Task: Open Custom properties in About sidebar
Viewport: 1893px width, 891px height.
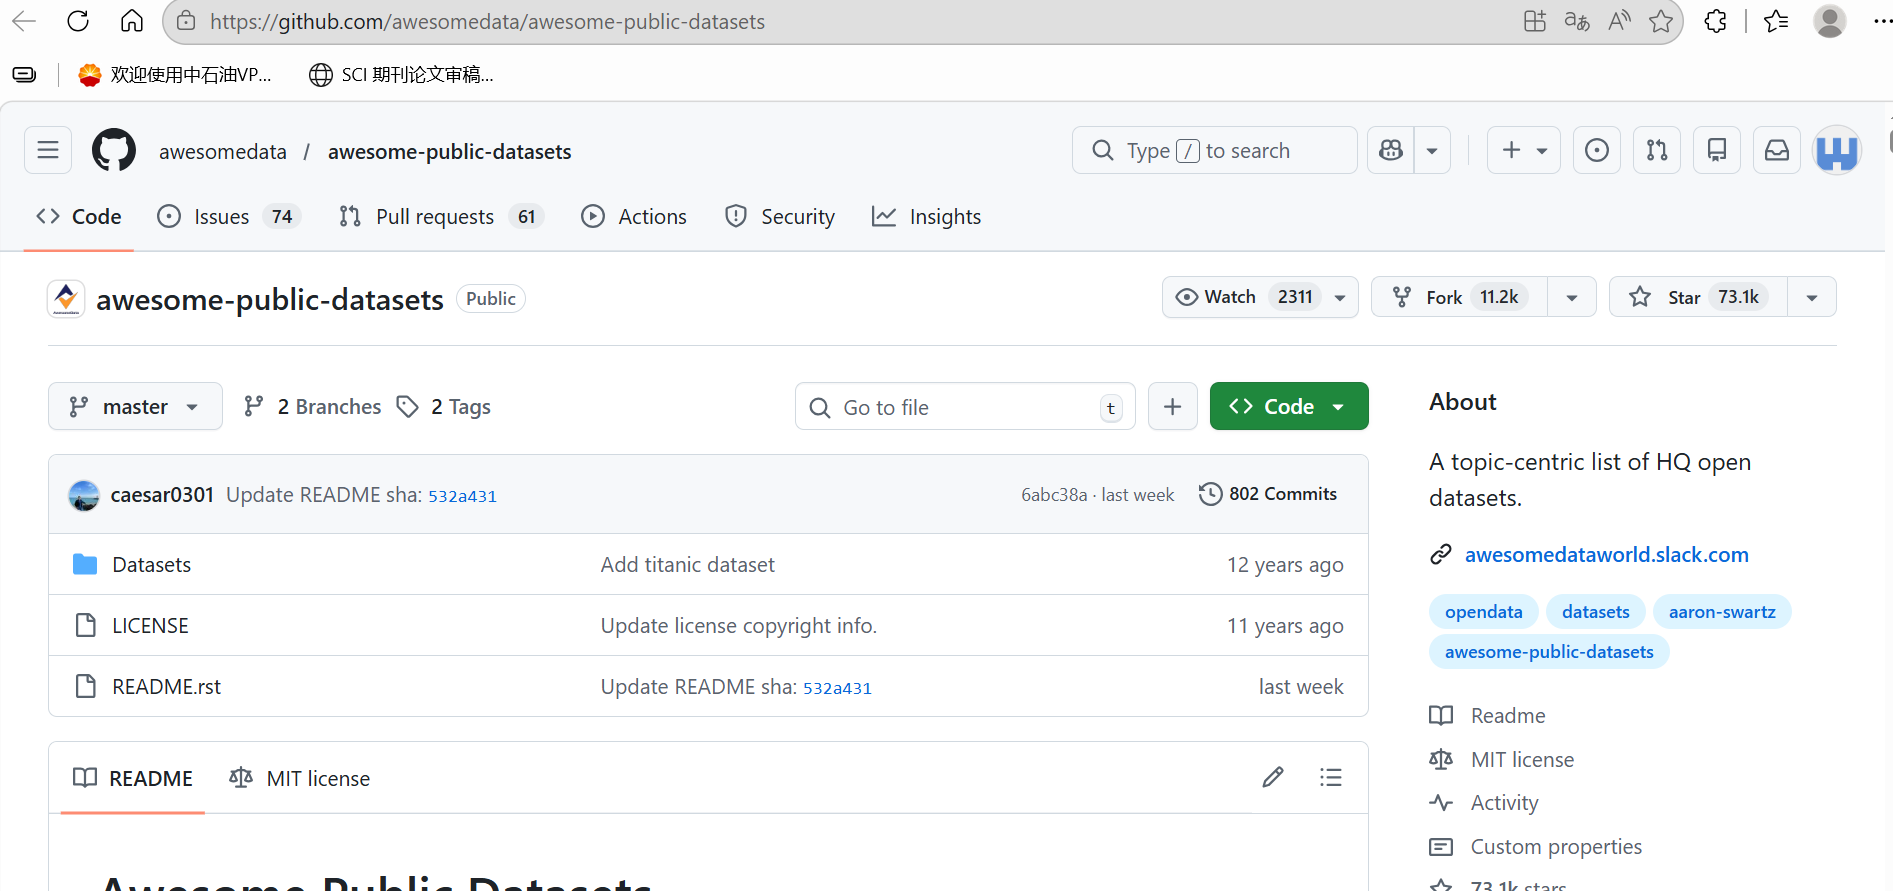Action: coord(1556,847)
